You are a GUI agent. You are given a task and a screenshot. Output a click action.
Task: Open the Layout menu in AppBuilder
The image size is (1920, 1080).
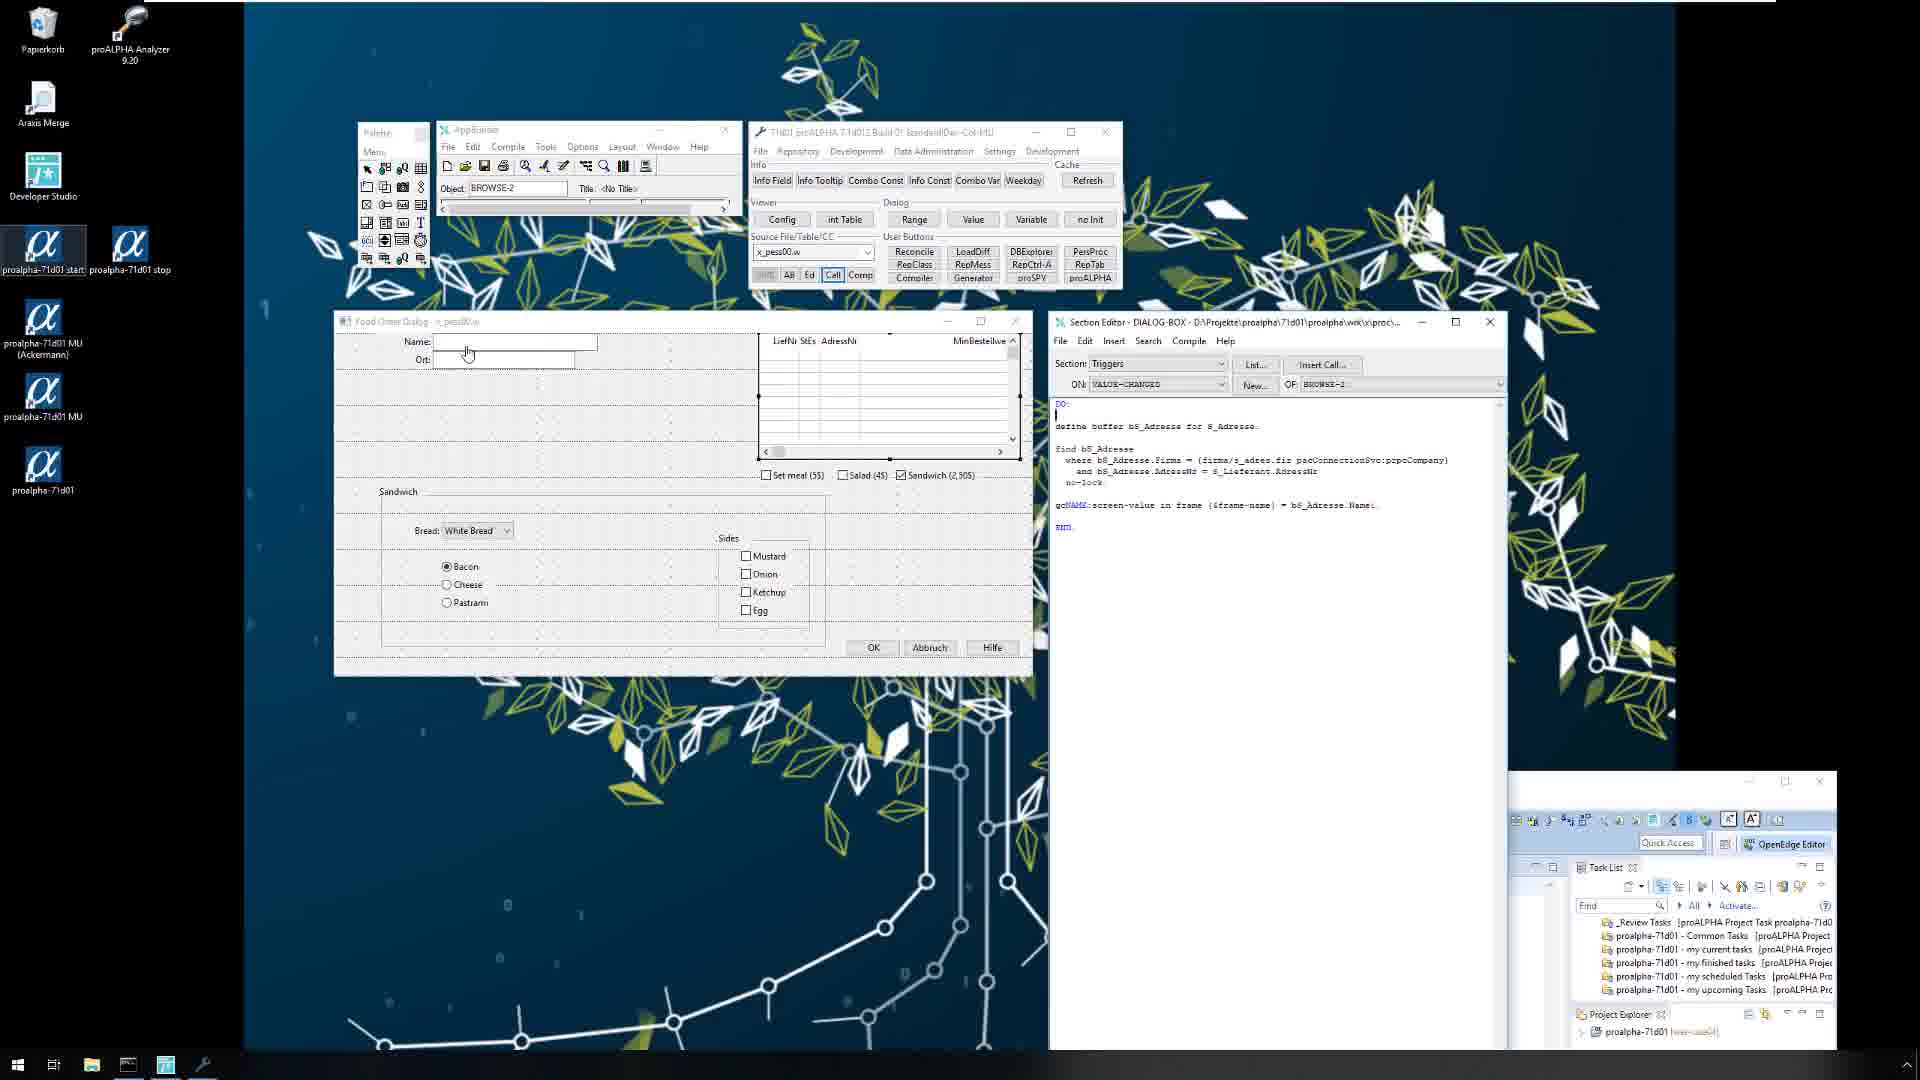click(x=622, y=147)
